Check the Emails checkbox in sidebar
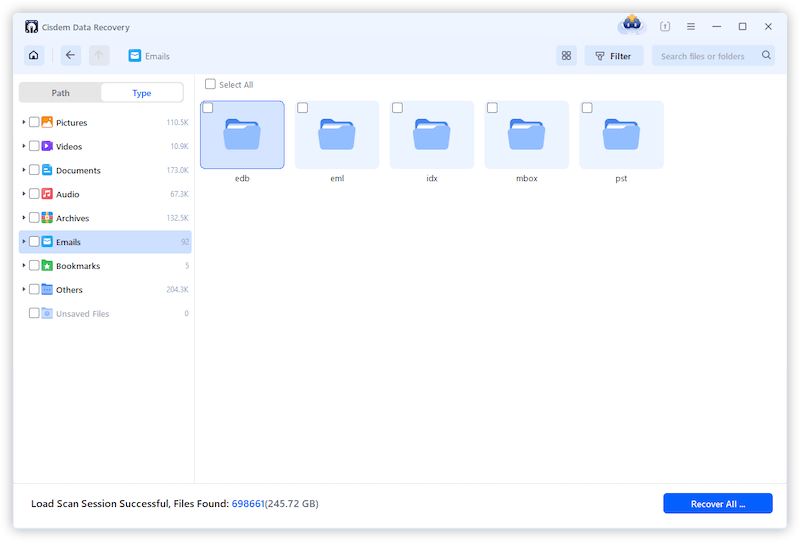This screenshot has width=800, height=542. click(34, 241)
